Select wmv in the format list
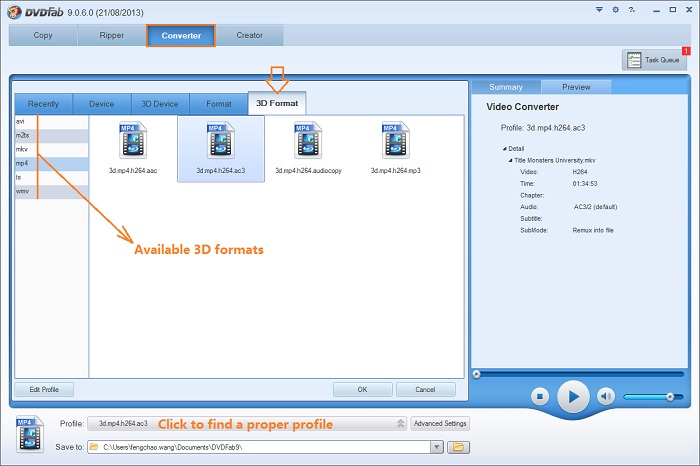 51,191
